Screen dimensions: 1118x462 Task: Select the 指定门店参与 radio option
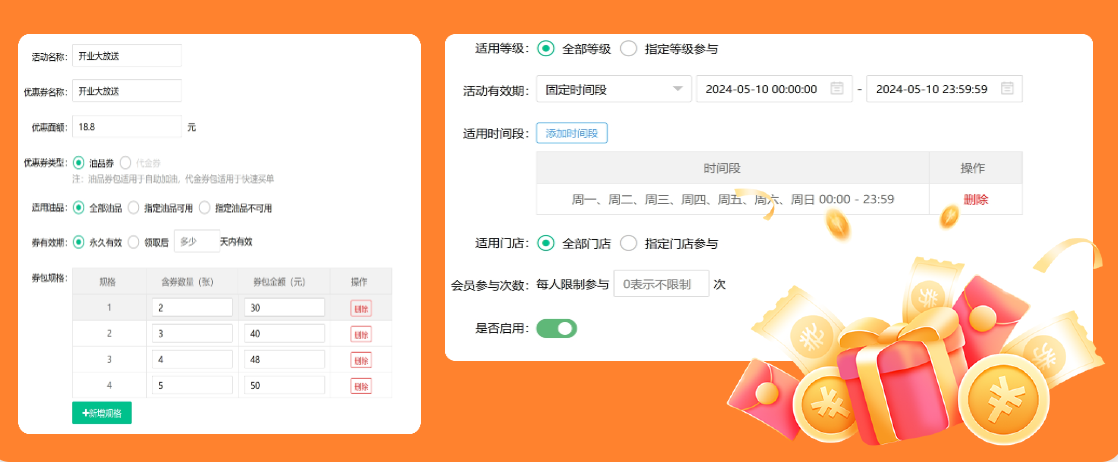[x=629, y=243]
